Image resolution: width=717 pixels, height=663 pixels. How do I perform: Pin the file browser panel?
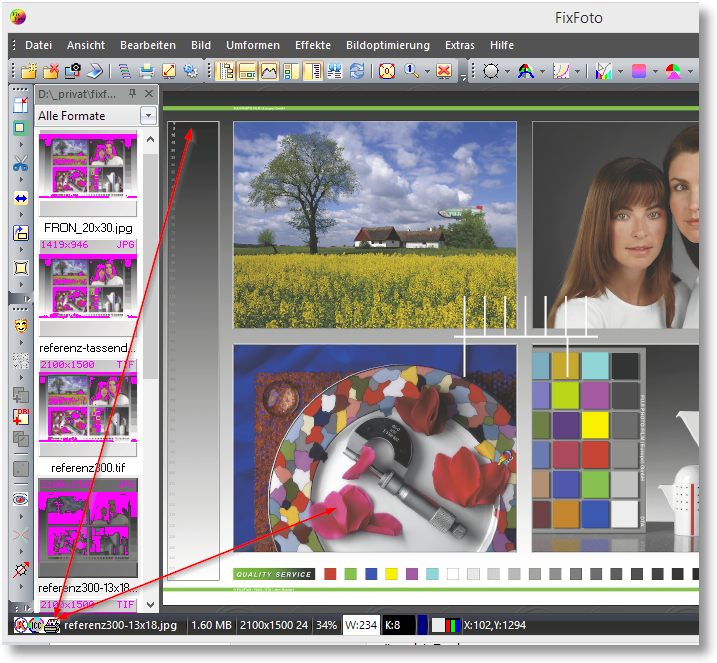133,94
